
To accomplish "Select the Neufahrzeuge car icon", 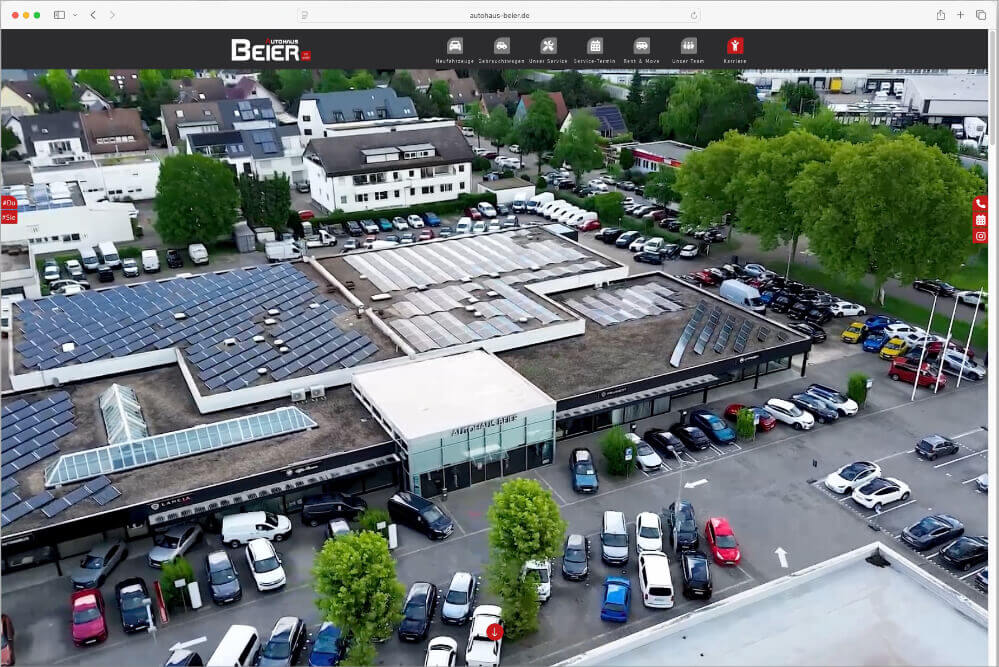I will (x=453, y=44).
